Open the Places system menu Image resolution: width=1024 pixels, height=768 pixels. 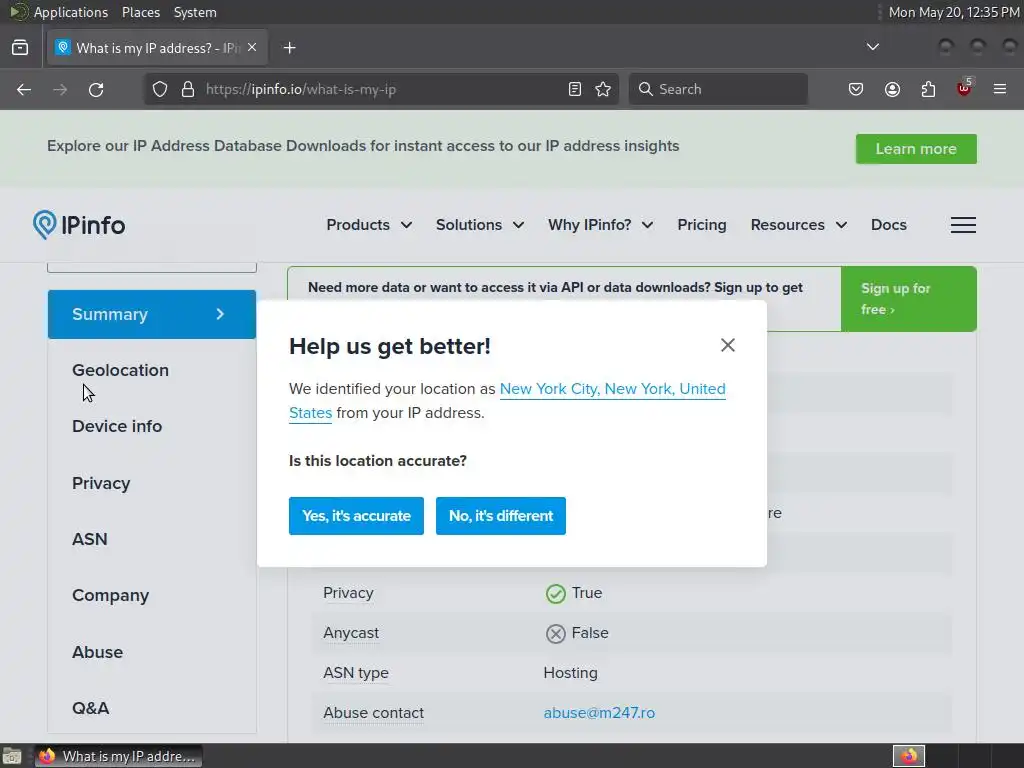(140, 12)
